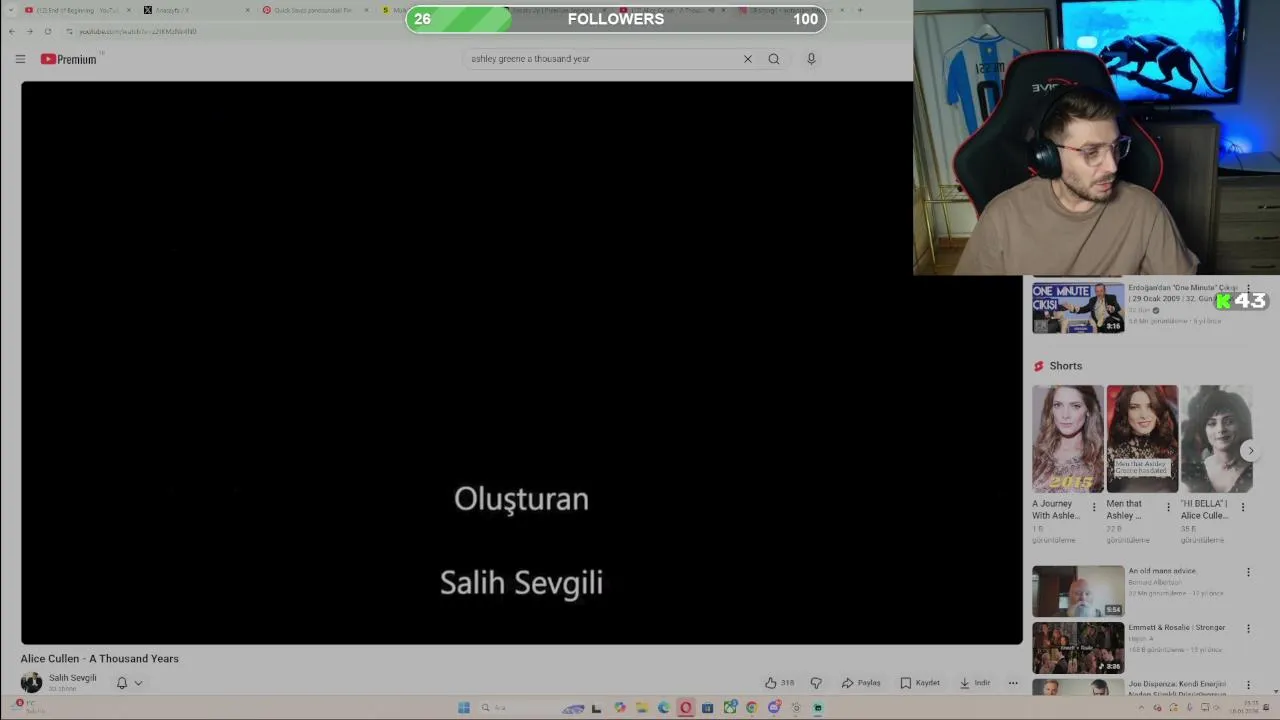
Task: Open File Explorer from taskbar
Action: (641, 708)
